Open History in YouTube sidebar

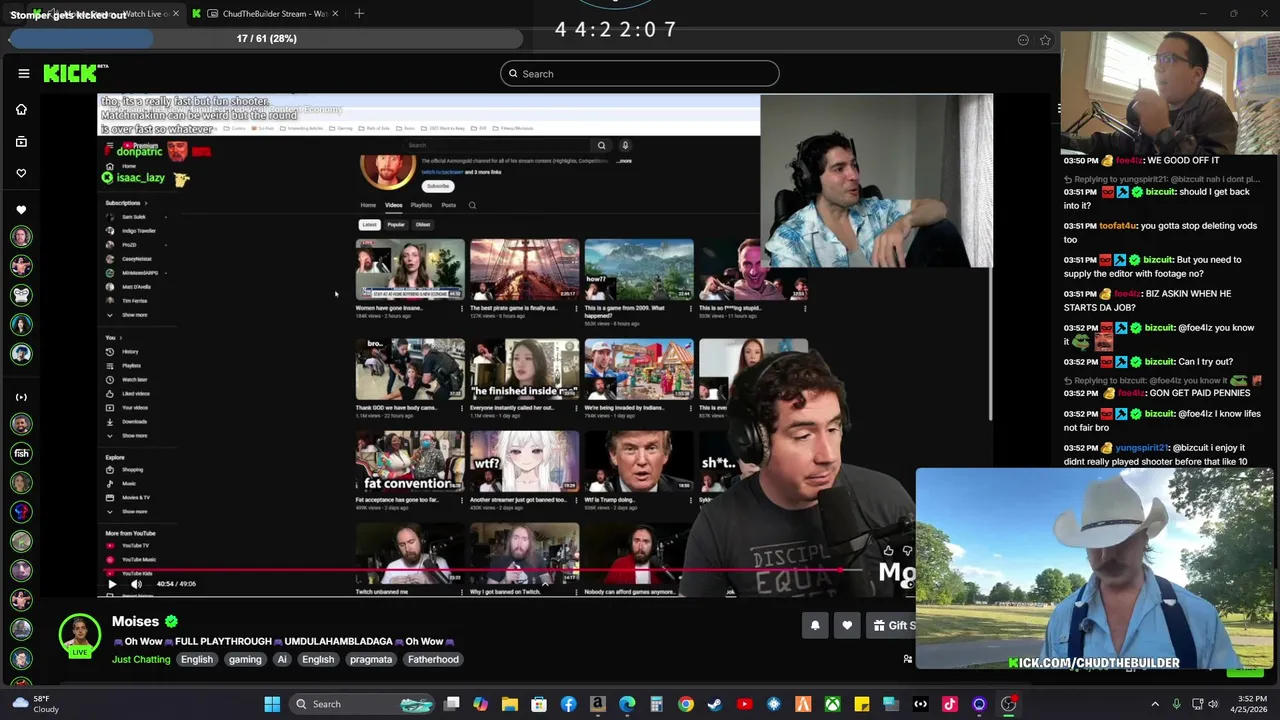click(130, 352)
